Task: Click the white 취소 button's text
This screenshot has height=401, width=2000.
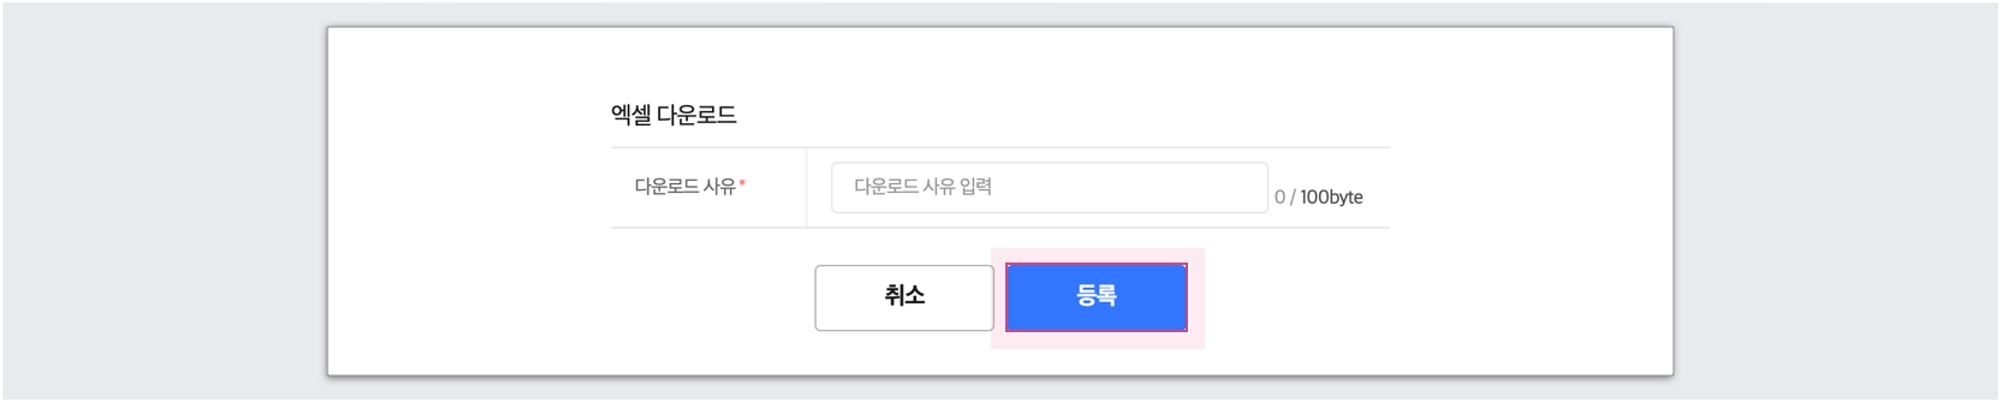Action: coord(904,295)
